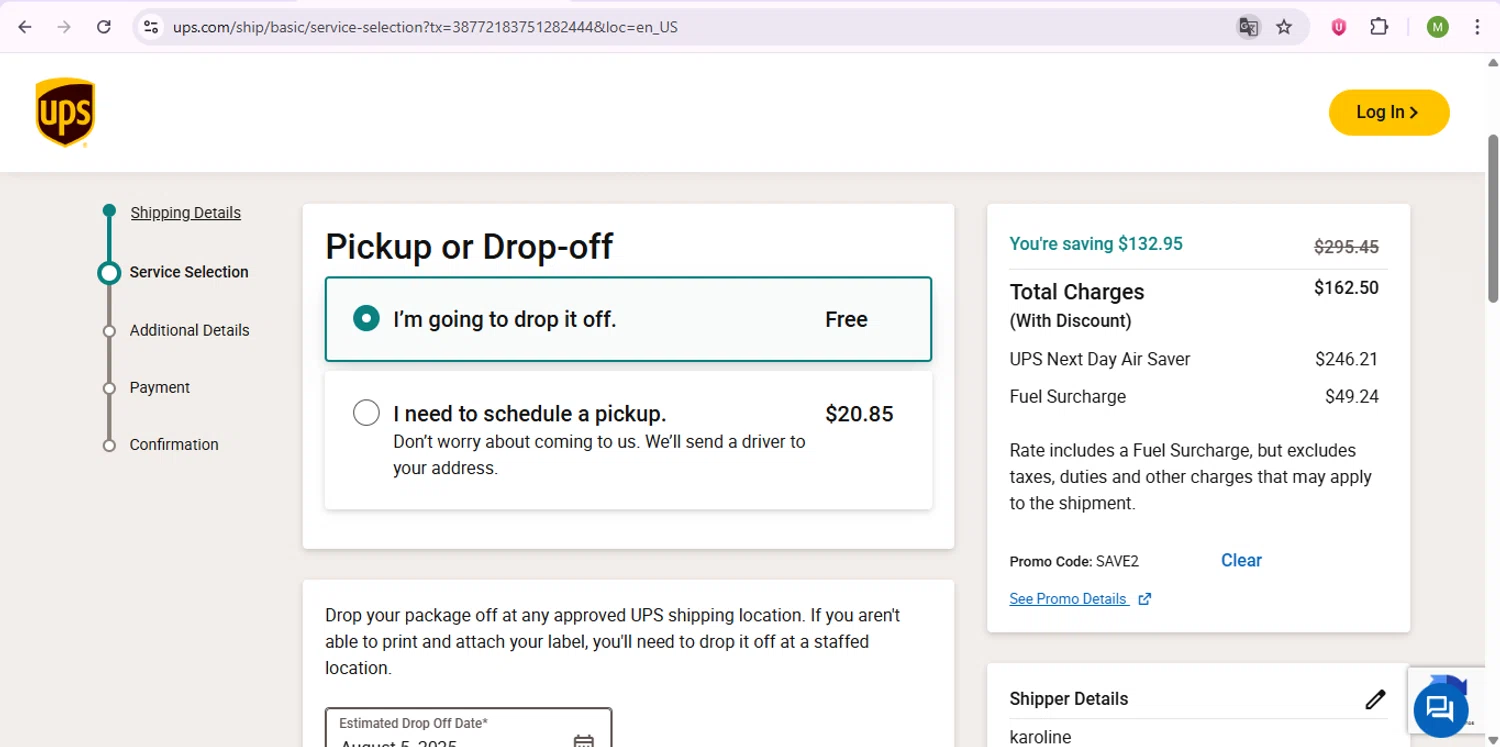Open calendar icon for drop off date
1500x747 pixels.
[584, 741]
